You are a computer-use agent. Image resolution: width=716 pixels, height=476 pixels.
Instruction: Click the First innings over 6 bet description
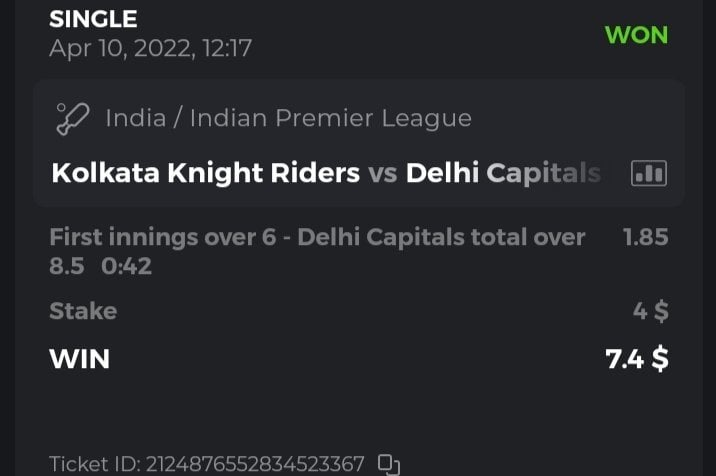(316, 238)
